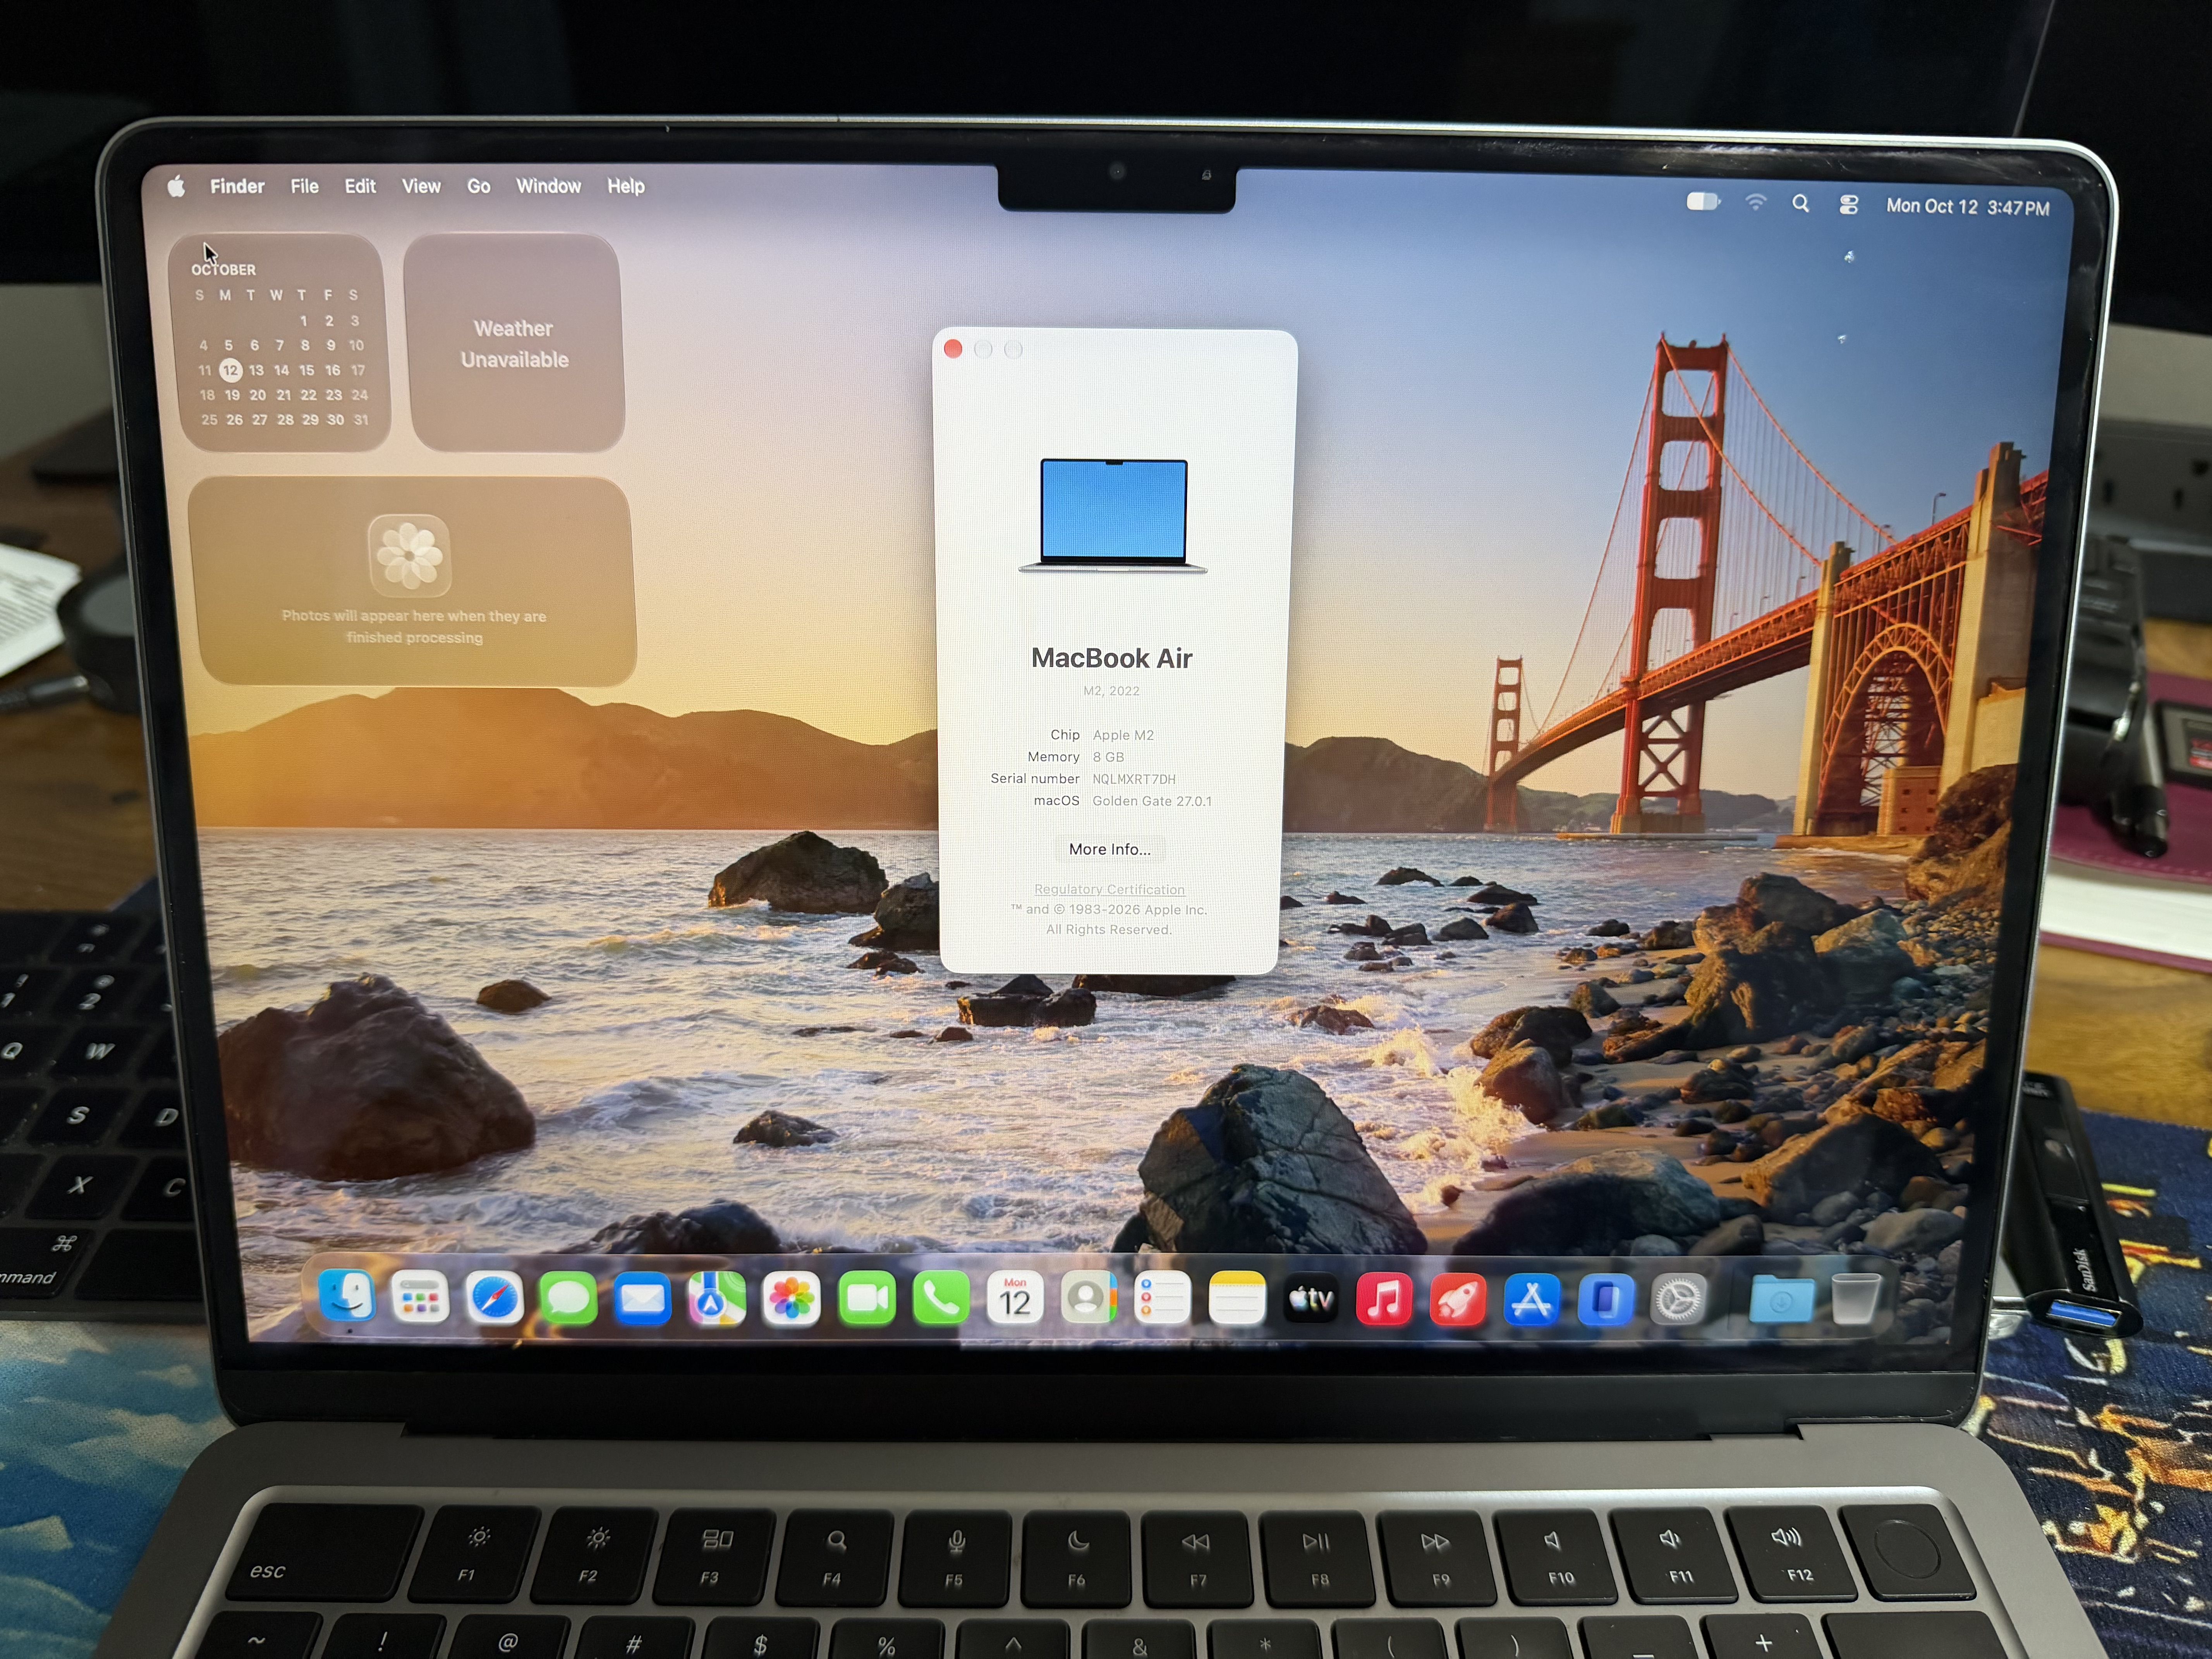
Task: Click the More Info... button
Action: (1109, 849)
